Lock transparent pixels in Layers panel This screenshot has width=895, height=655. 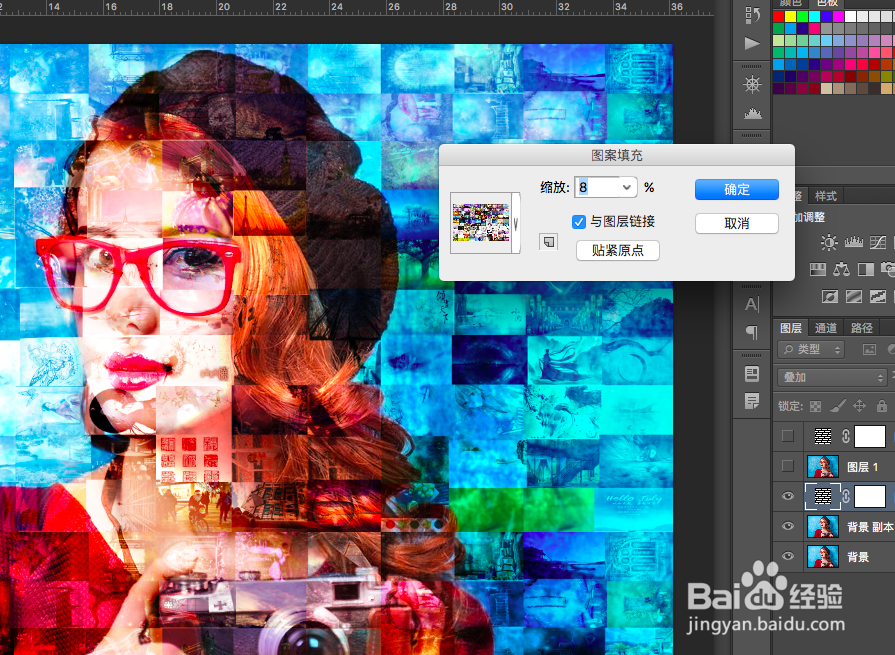point(816,406)
